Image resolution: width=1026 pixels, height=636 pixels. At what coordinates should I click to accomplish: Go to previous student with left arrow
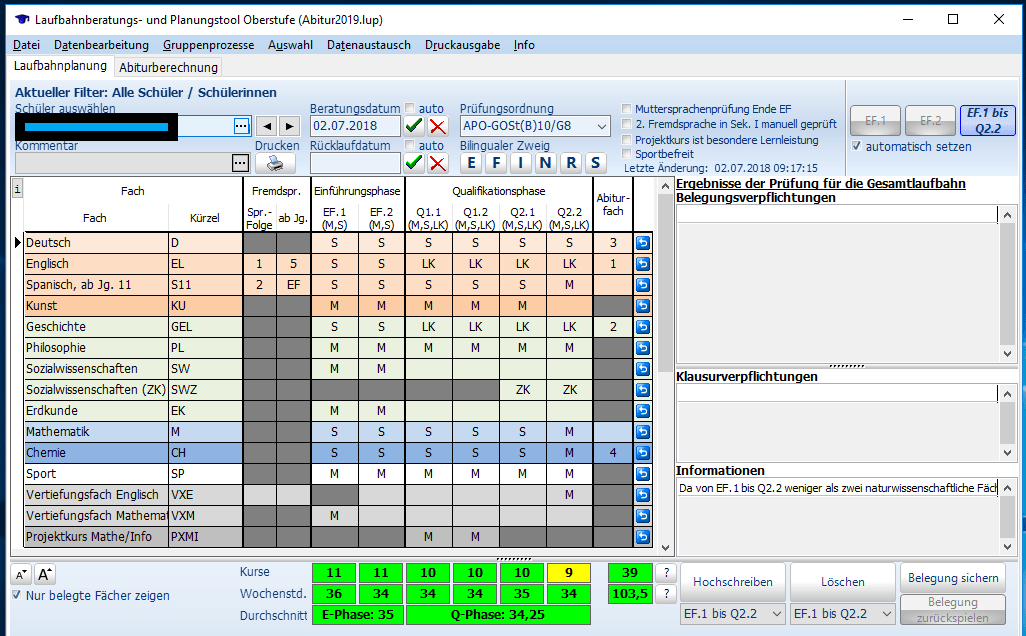(x=267, y=126)
